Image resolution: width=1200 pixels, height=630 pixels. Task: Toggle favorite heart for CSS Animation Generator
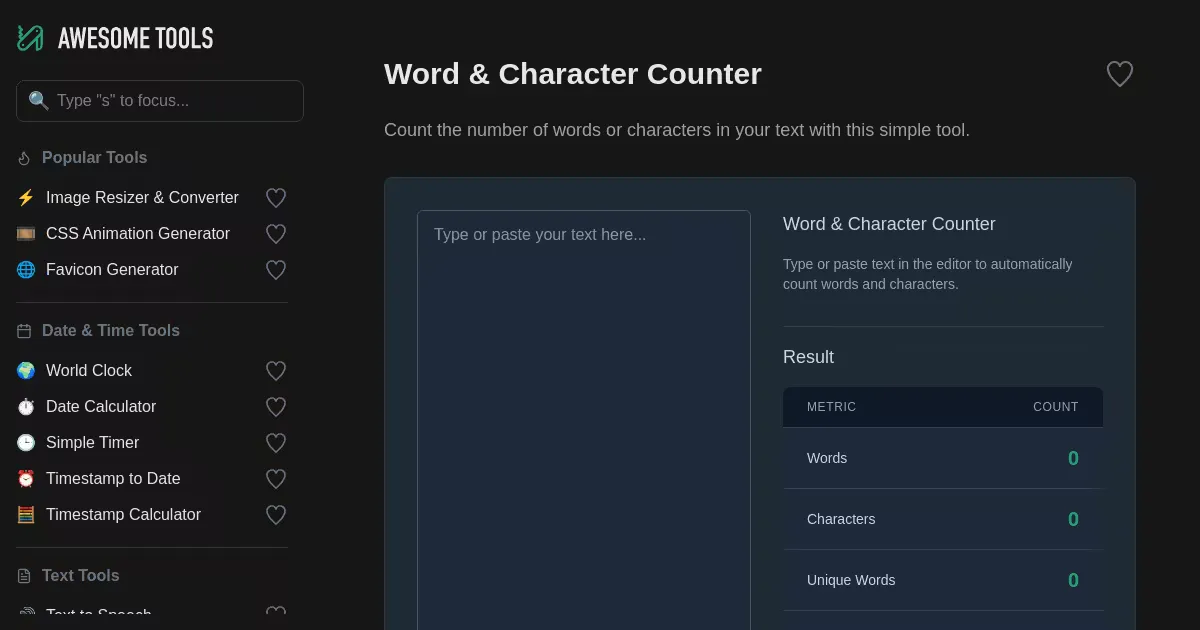click(276, 234)
